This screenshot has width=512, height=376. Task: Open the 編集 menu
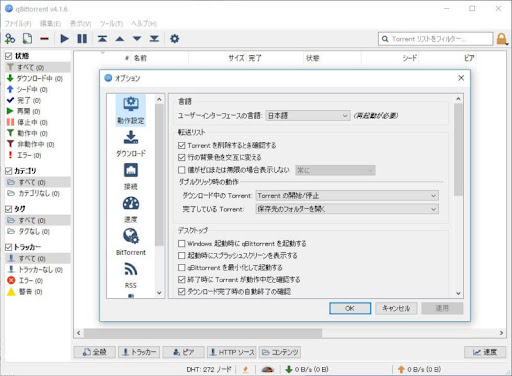pyautogui.click(x=50, y=24)
